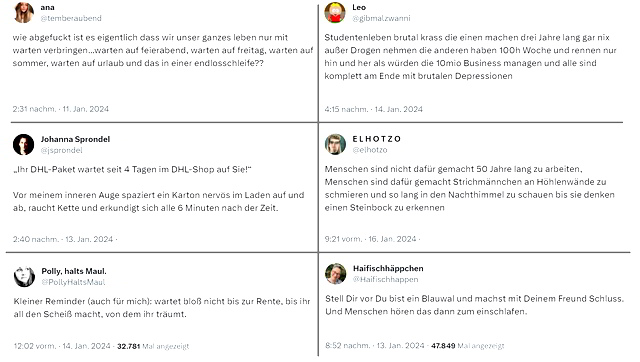Image resolution: width=640 pixels, height=362 pixels.
Task: Open the 47.849 Mal angezeigt view count
Action: coord(468,346)
